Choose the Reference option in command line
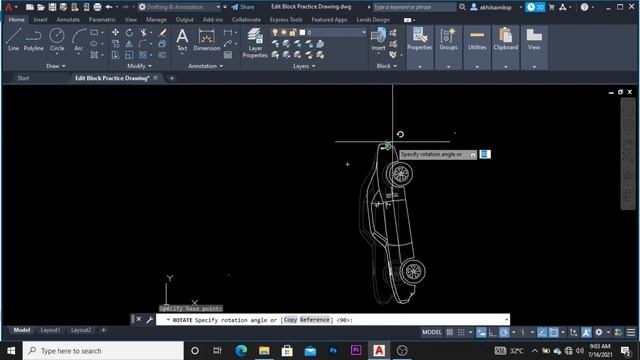This screenshot has width=640, height=360. click(315, 320)
